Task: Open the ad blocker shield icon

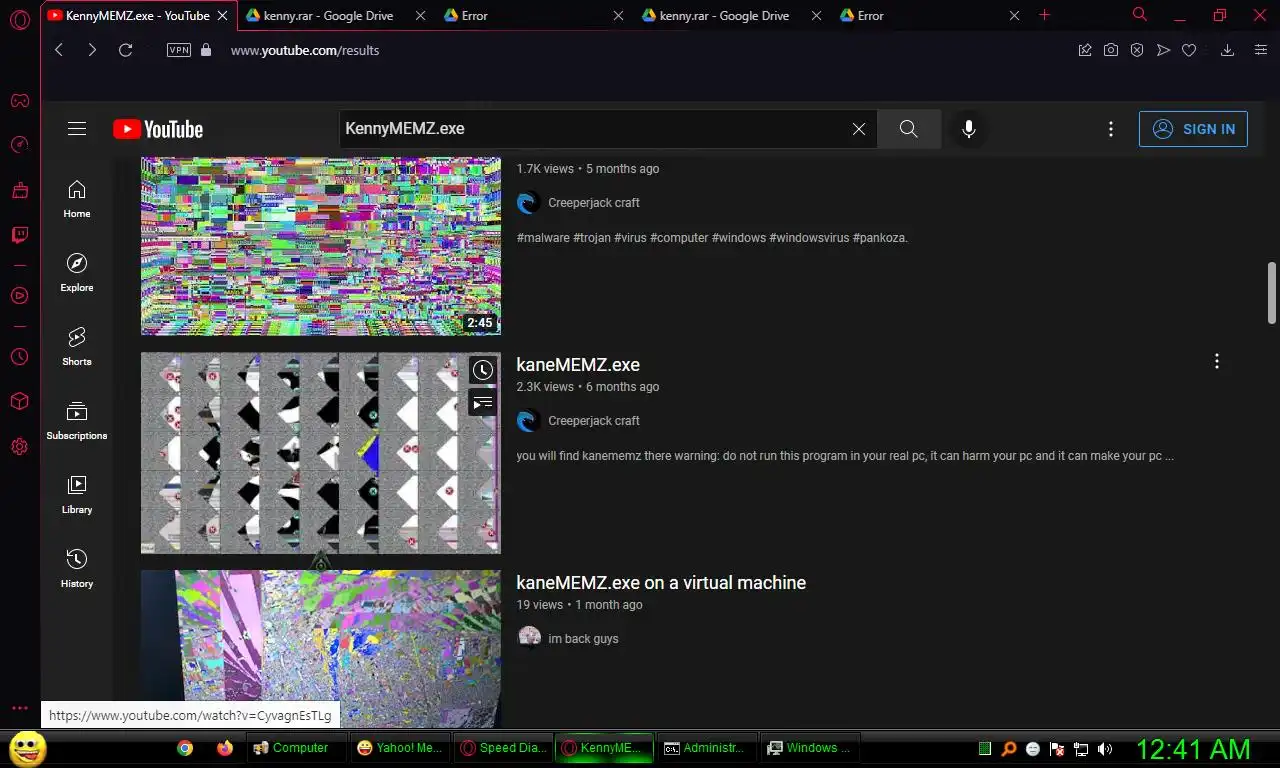Action: click(1137, 50)
